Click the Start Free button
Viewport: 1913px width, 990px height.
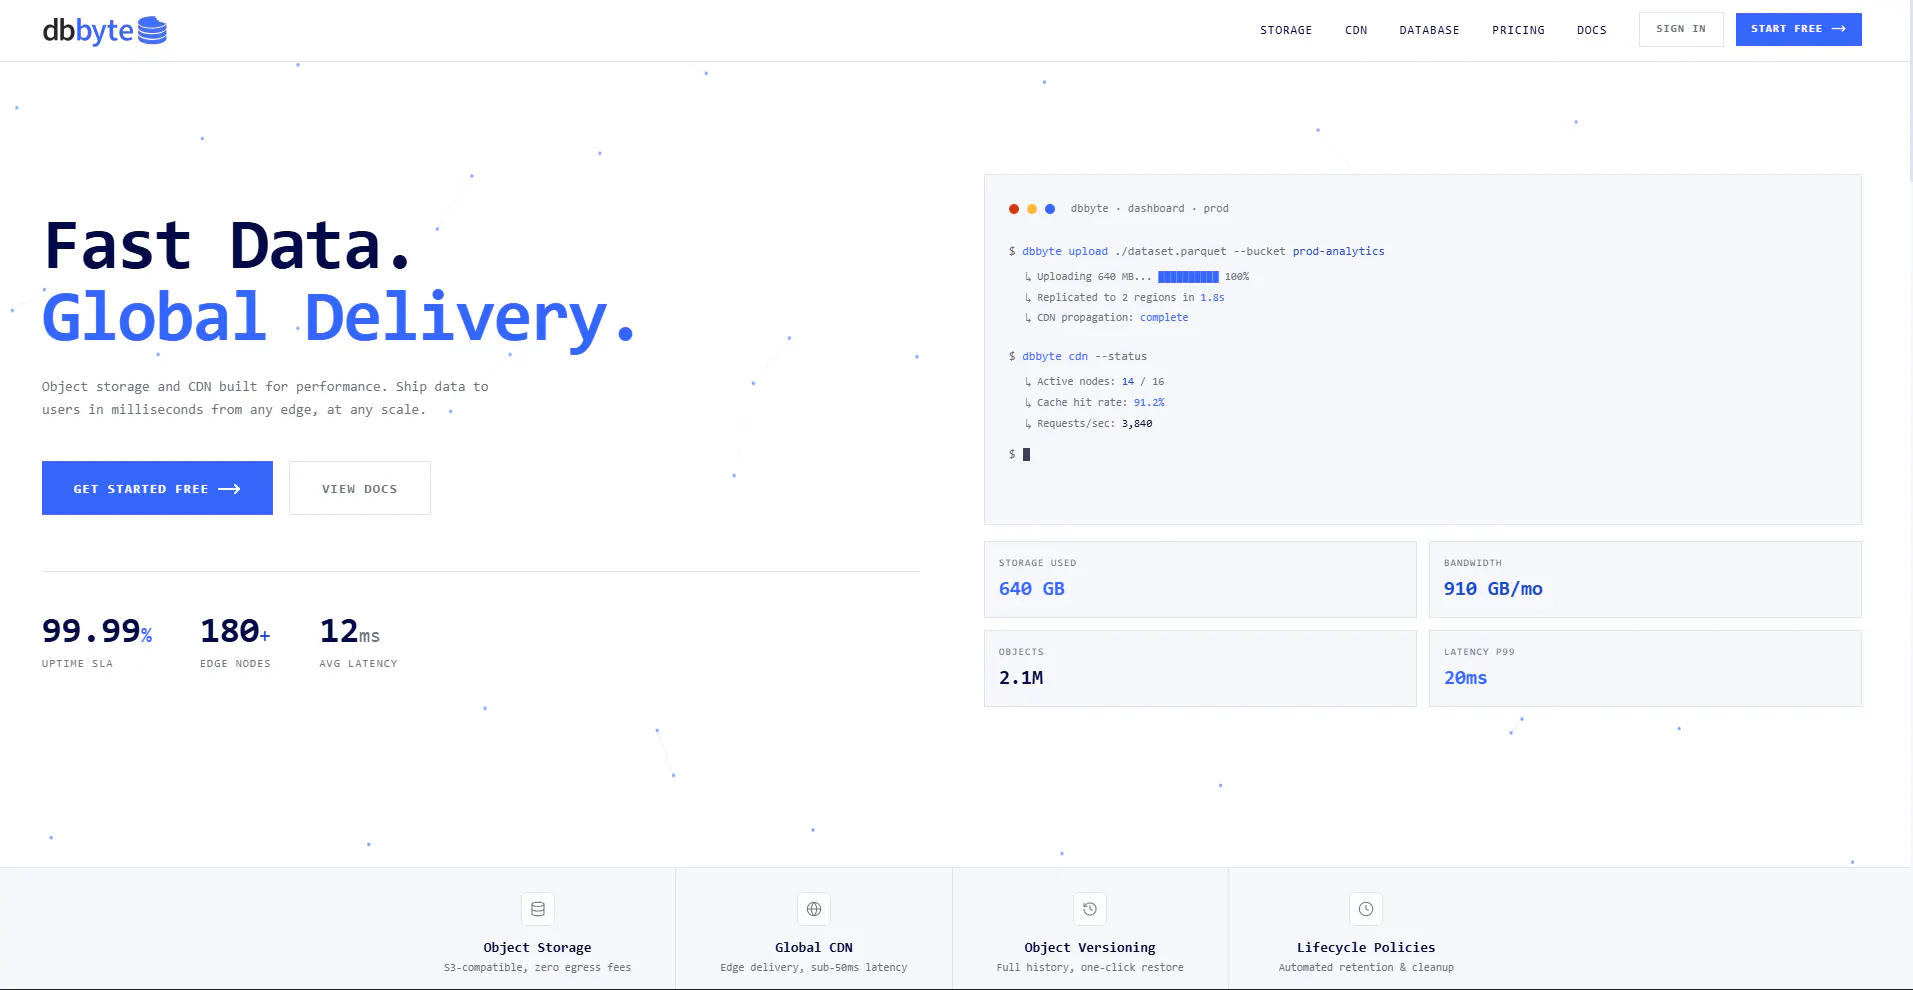[1798, 29]
